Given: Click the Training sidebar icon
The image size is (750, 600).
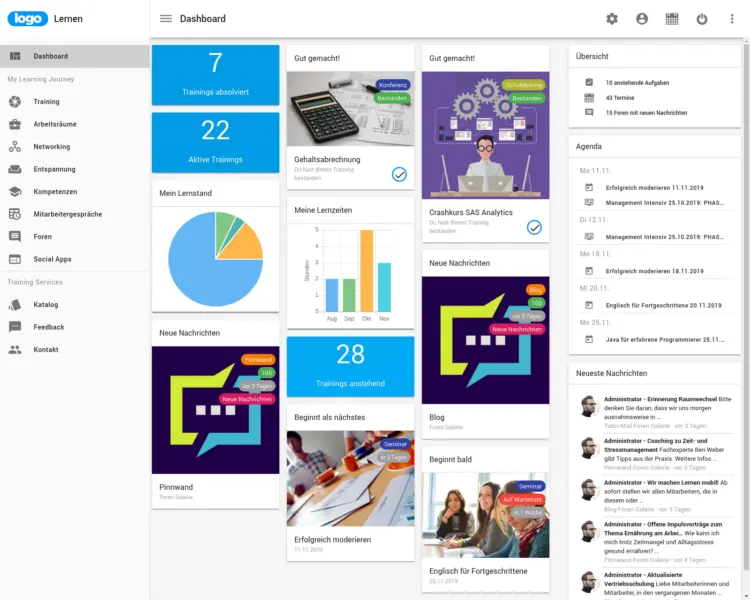Looking at the screenshot, I should (x=15, y=102).
